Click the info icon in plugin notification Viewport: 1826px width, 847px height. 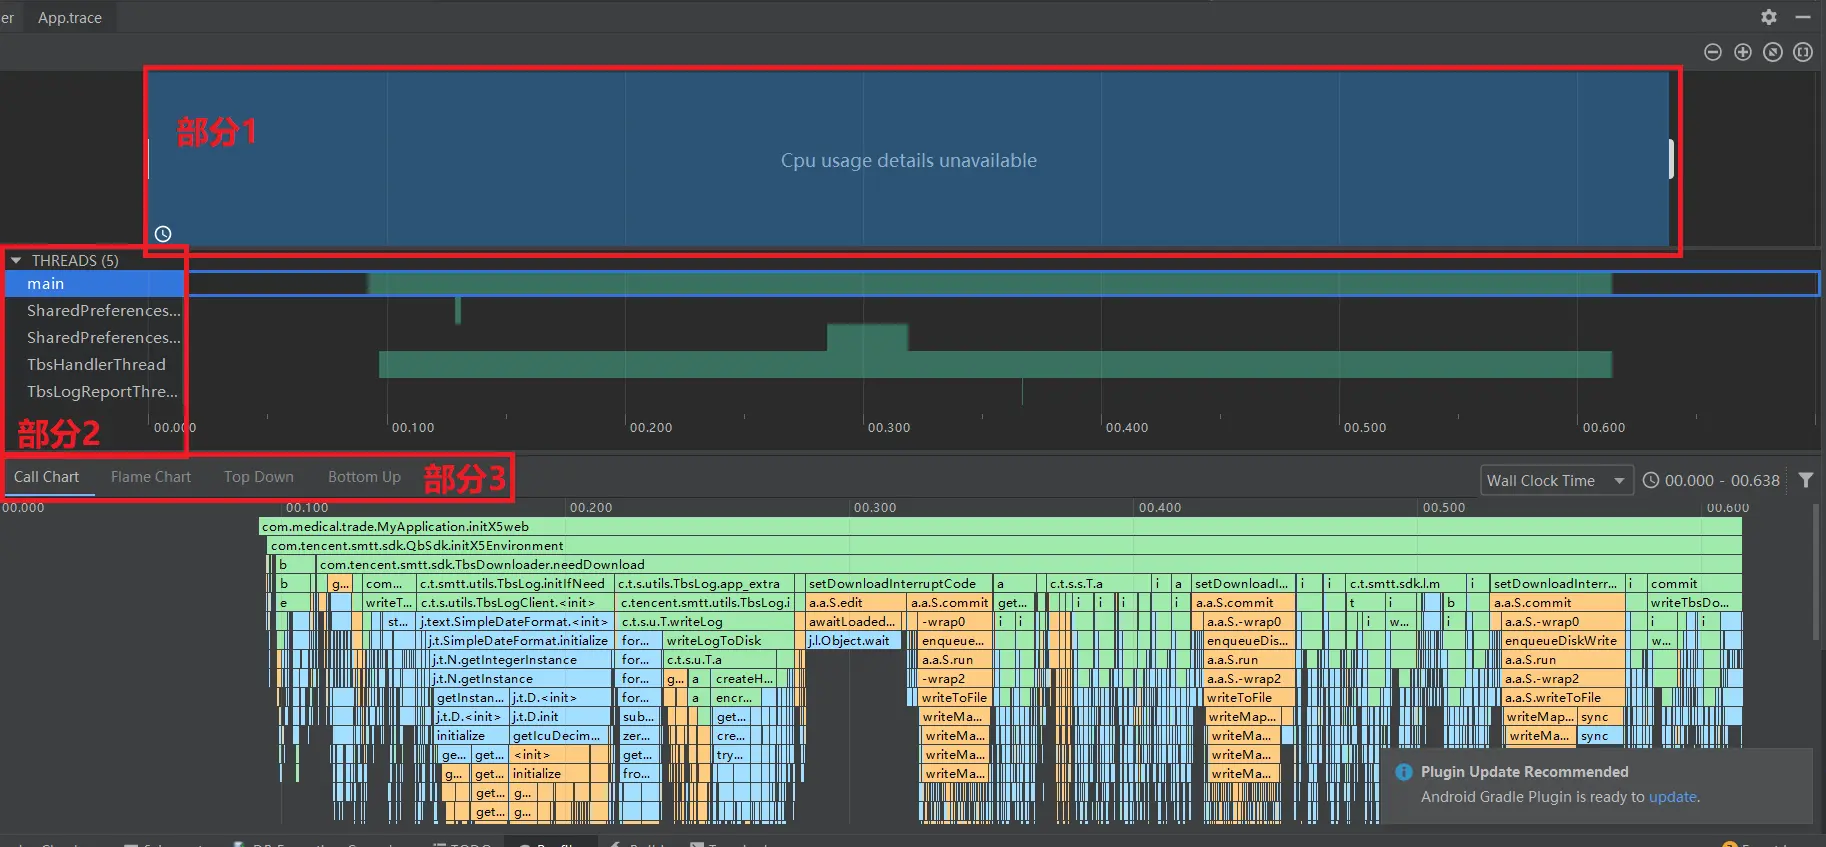pos(1404,772)
